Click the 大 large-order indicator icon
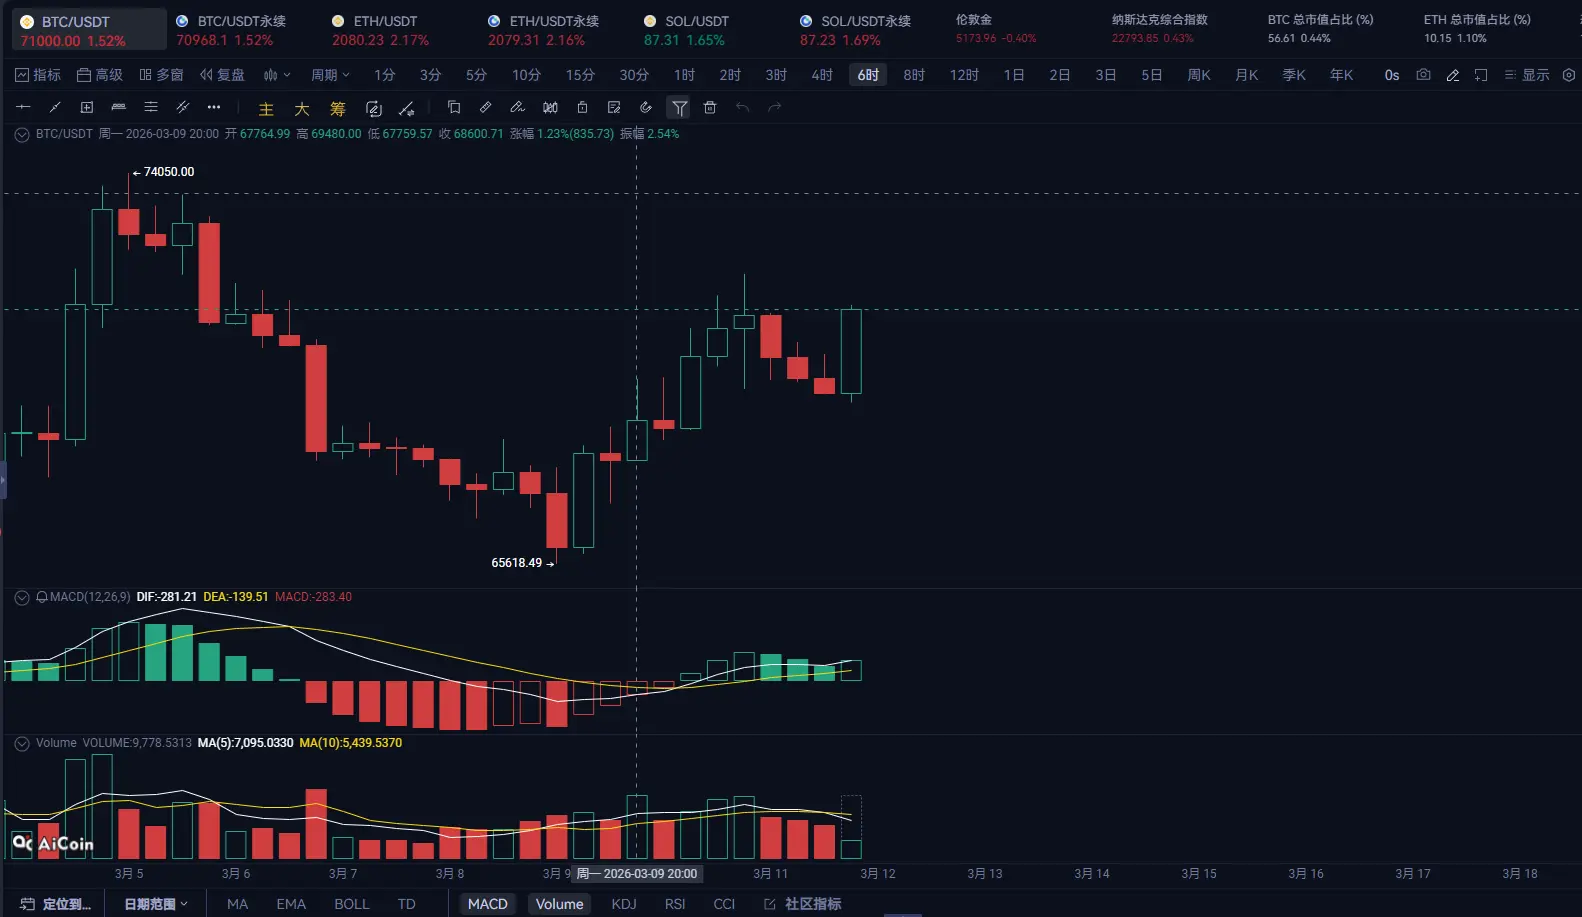Image resolution: width=1582 pixels, height=917 pixels. [x=302, y=108]
